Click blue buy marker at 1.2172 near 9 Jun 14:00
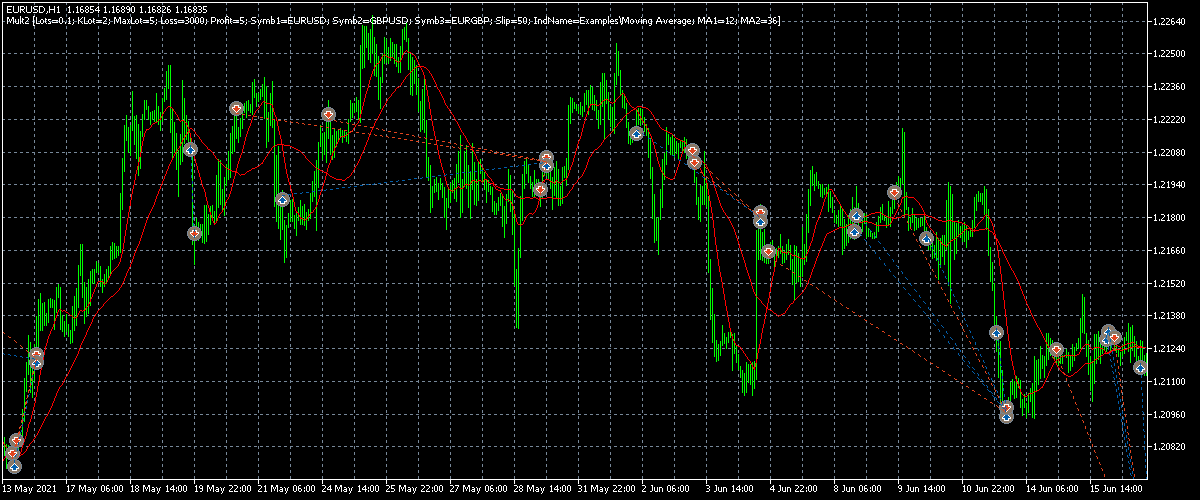Image resolution: width=1200 pixels, height=500 pixels. point(927,238)
